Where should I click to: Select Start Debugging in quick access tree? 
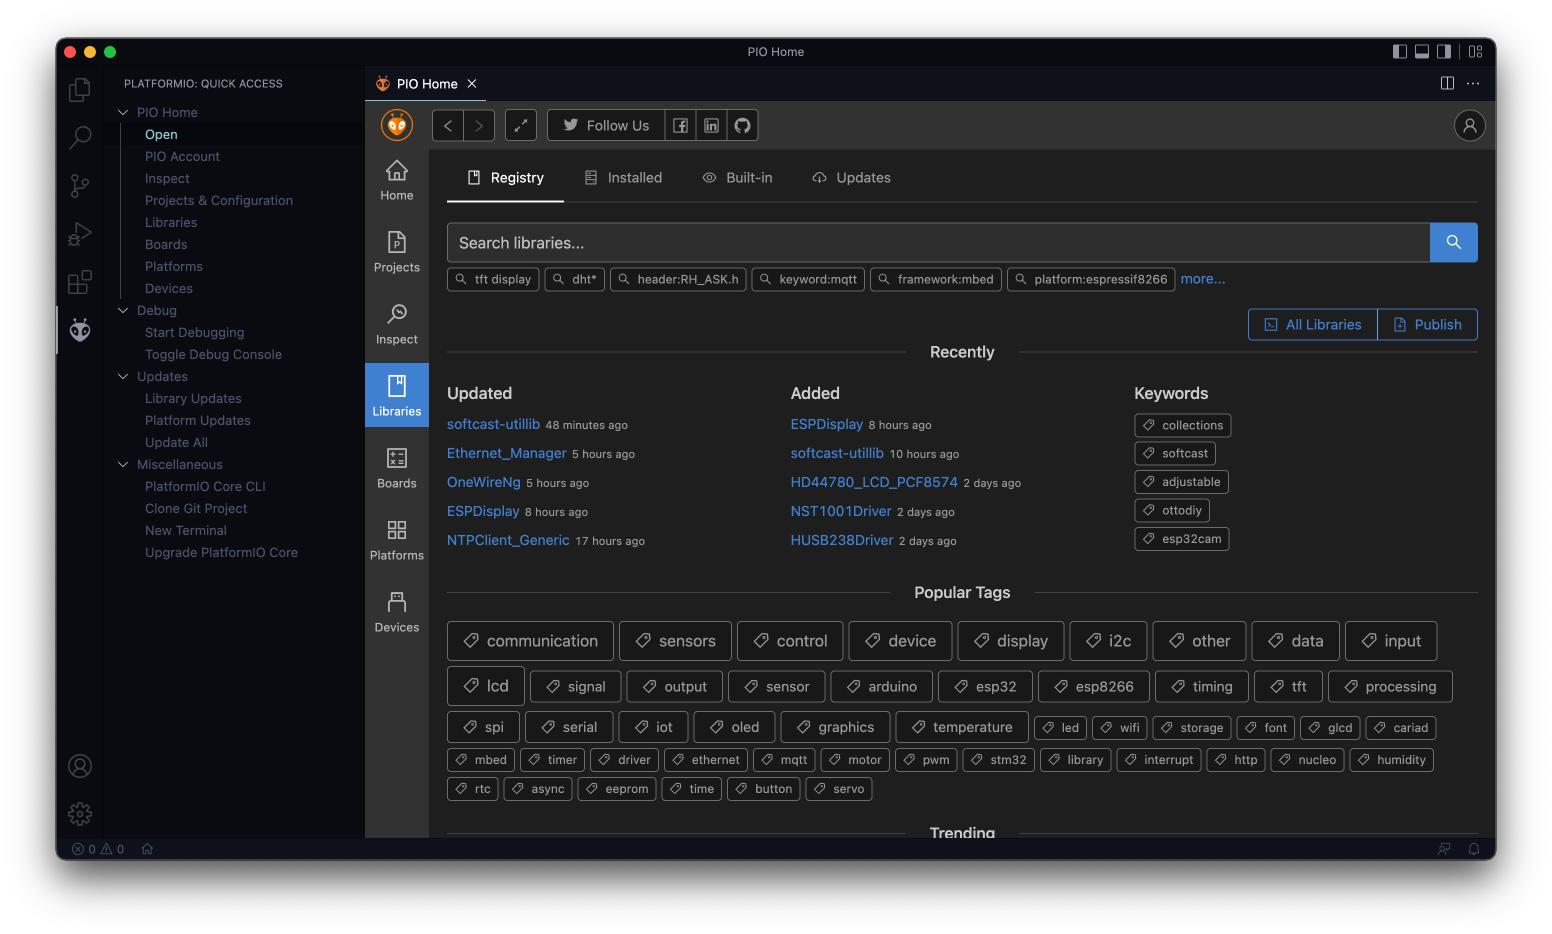[x=194, y=332]
